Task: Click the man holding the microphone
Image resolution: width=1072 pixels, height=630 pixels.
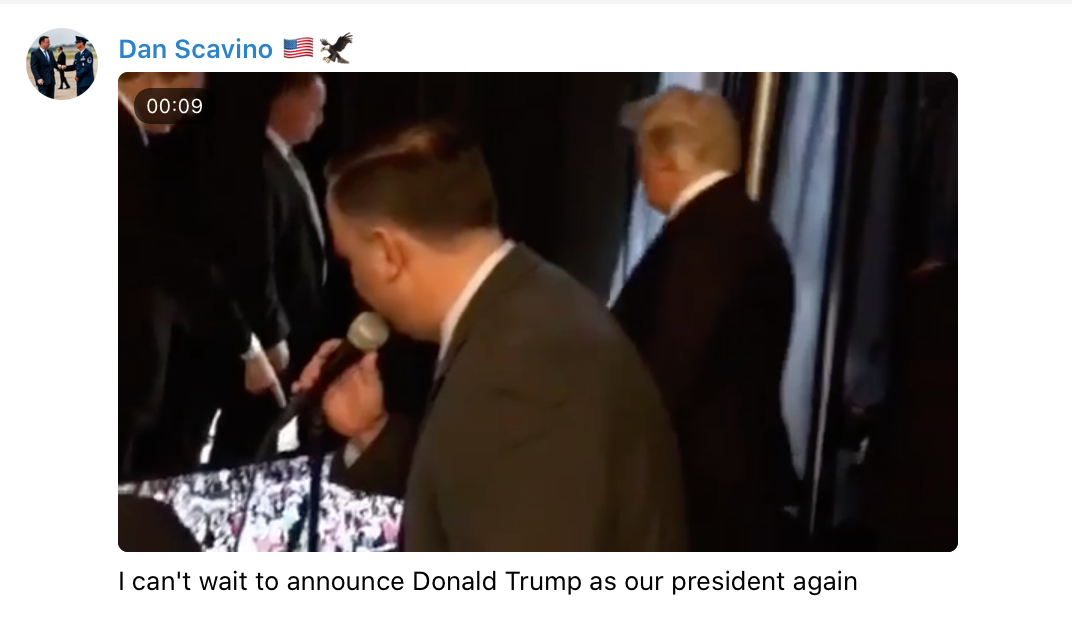Action: click(x=479, y=342)
